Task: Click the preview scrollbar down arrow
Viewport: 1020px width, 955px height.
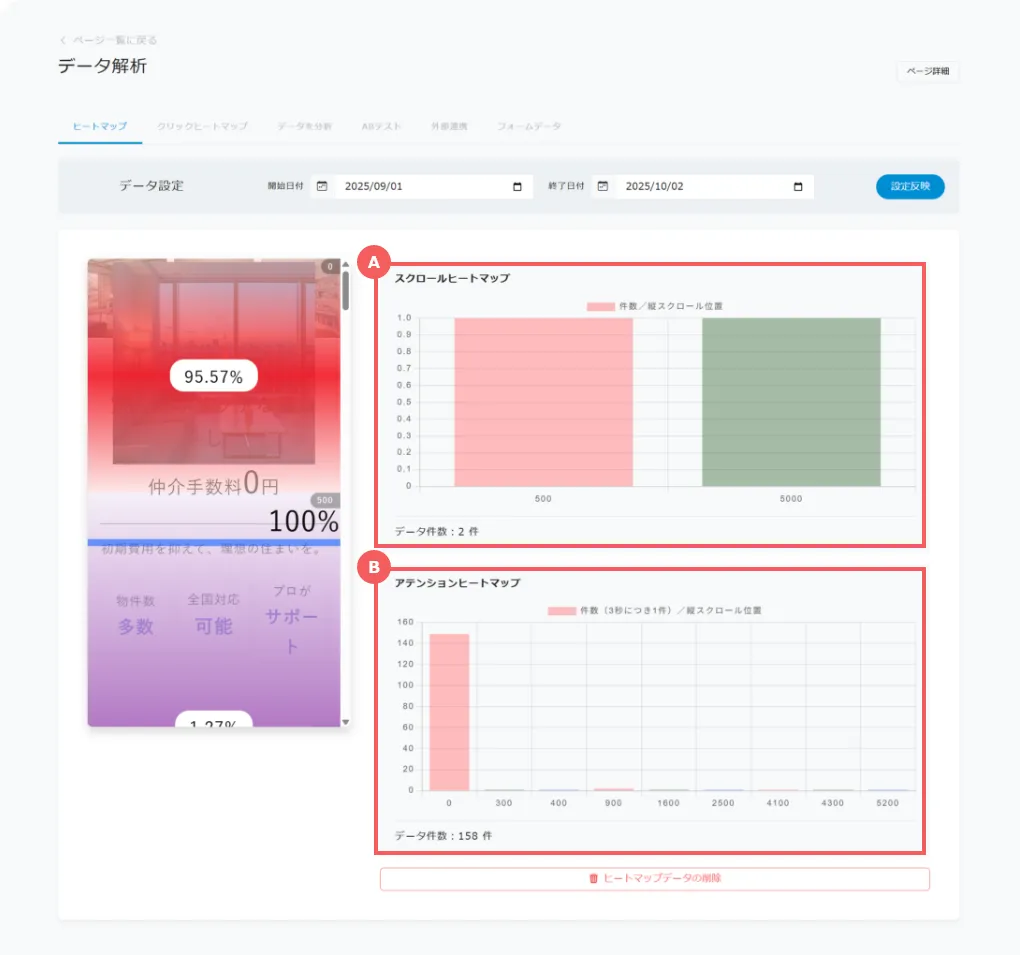Action: pyautogui.click(x=346, y=721)
